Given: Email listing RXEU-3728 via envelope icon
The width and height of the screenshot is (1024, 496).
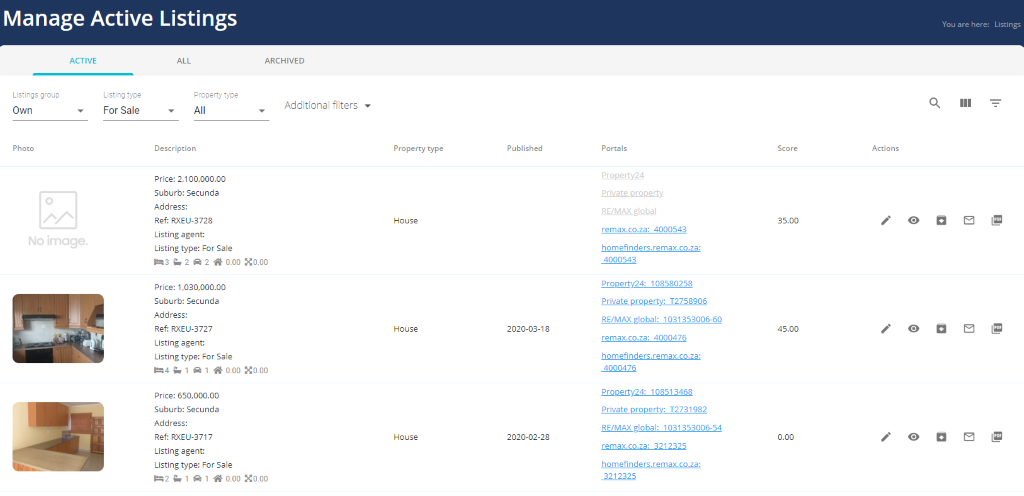Looking at the screenshot, I should click(x=969, y=221).
